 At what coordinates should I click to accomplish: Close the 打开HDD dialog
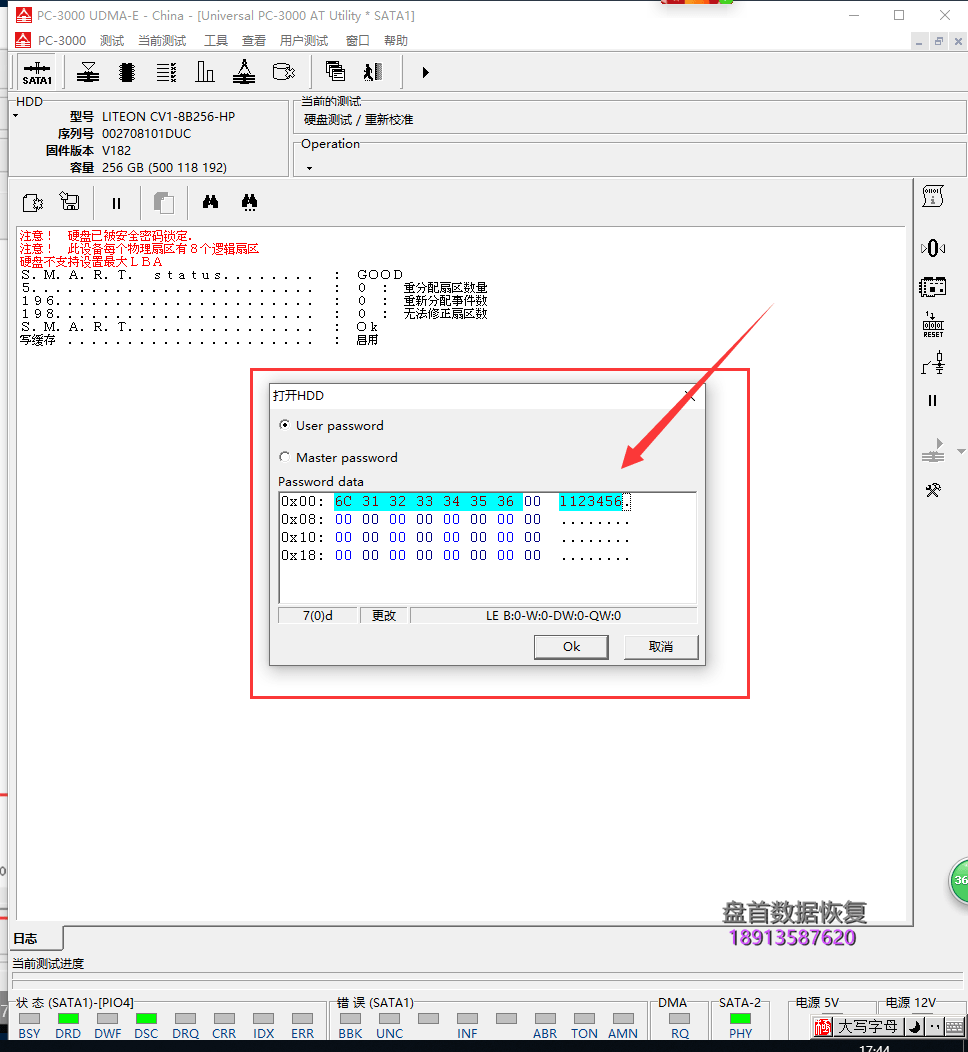(690, 396)
